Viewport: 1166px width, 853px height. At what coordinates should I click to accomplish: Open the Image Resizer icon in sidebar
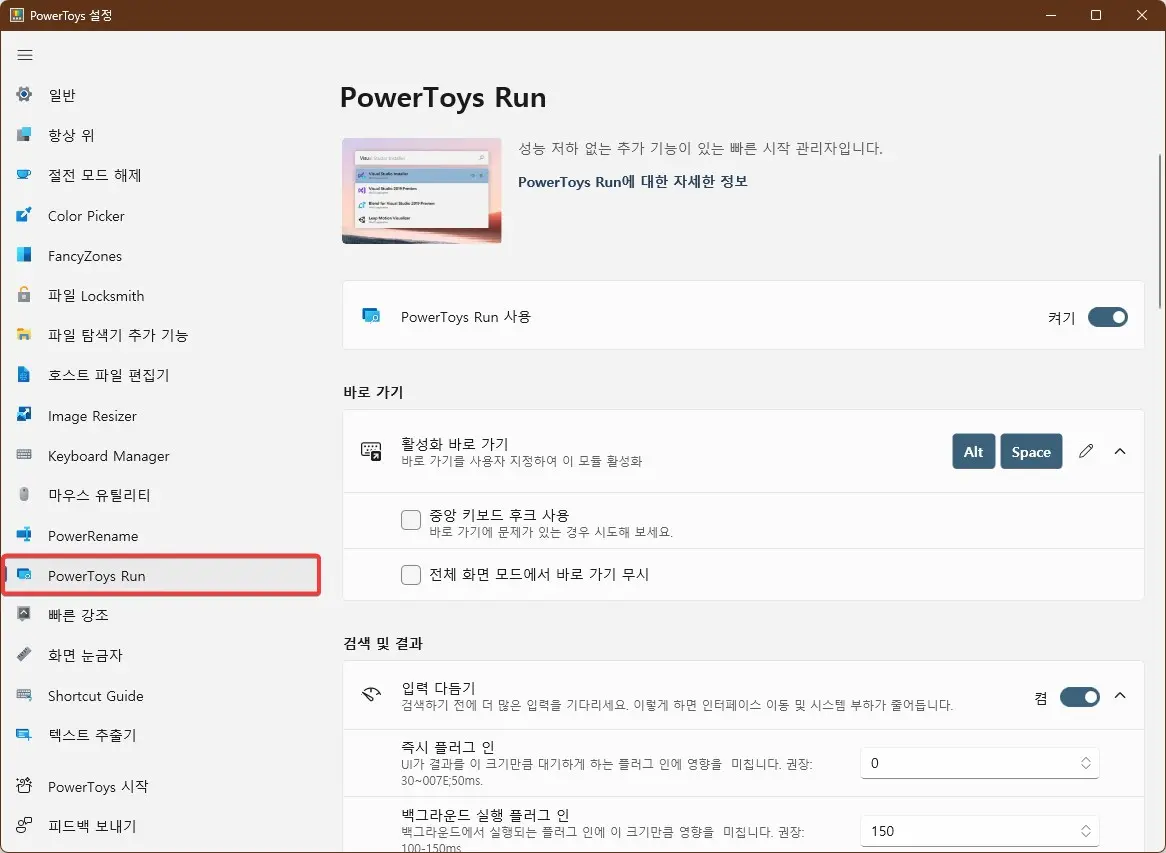pyautogui.click(x=24, y=415)
